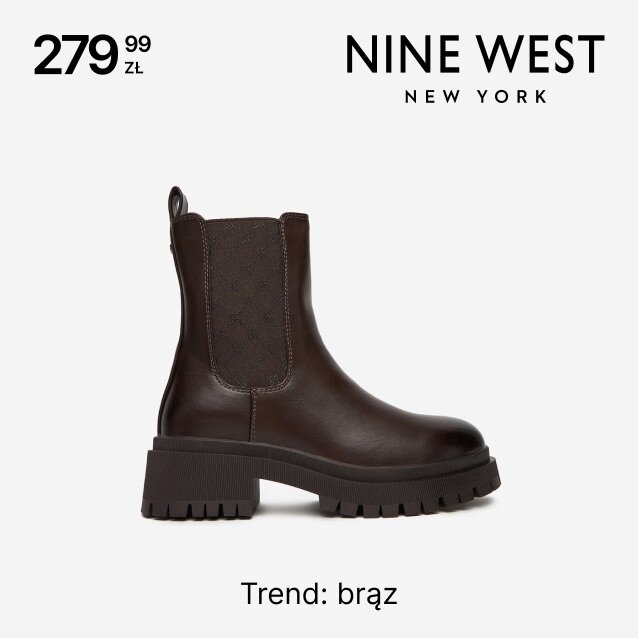
Task: Click the word NEW under the logo
Action: [433, 96]
